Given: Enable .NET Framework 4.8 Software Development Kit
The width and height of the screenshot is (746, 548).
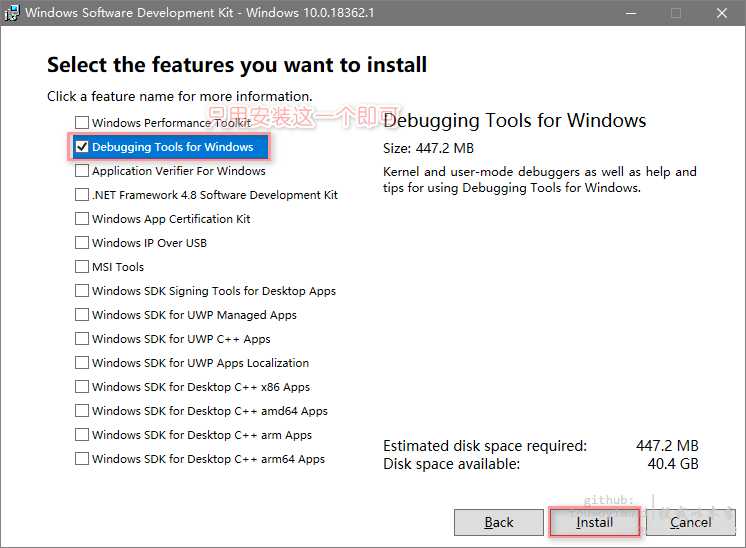Looking at the screenshot, I should point(82,195).
